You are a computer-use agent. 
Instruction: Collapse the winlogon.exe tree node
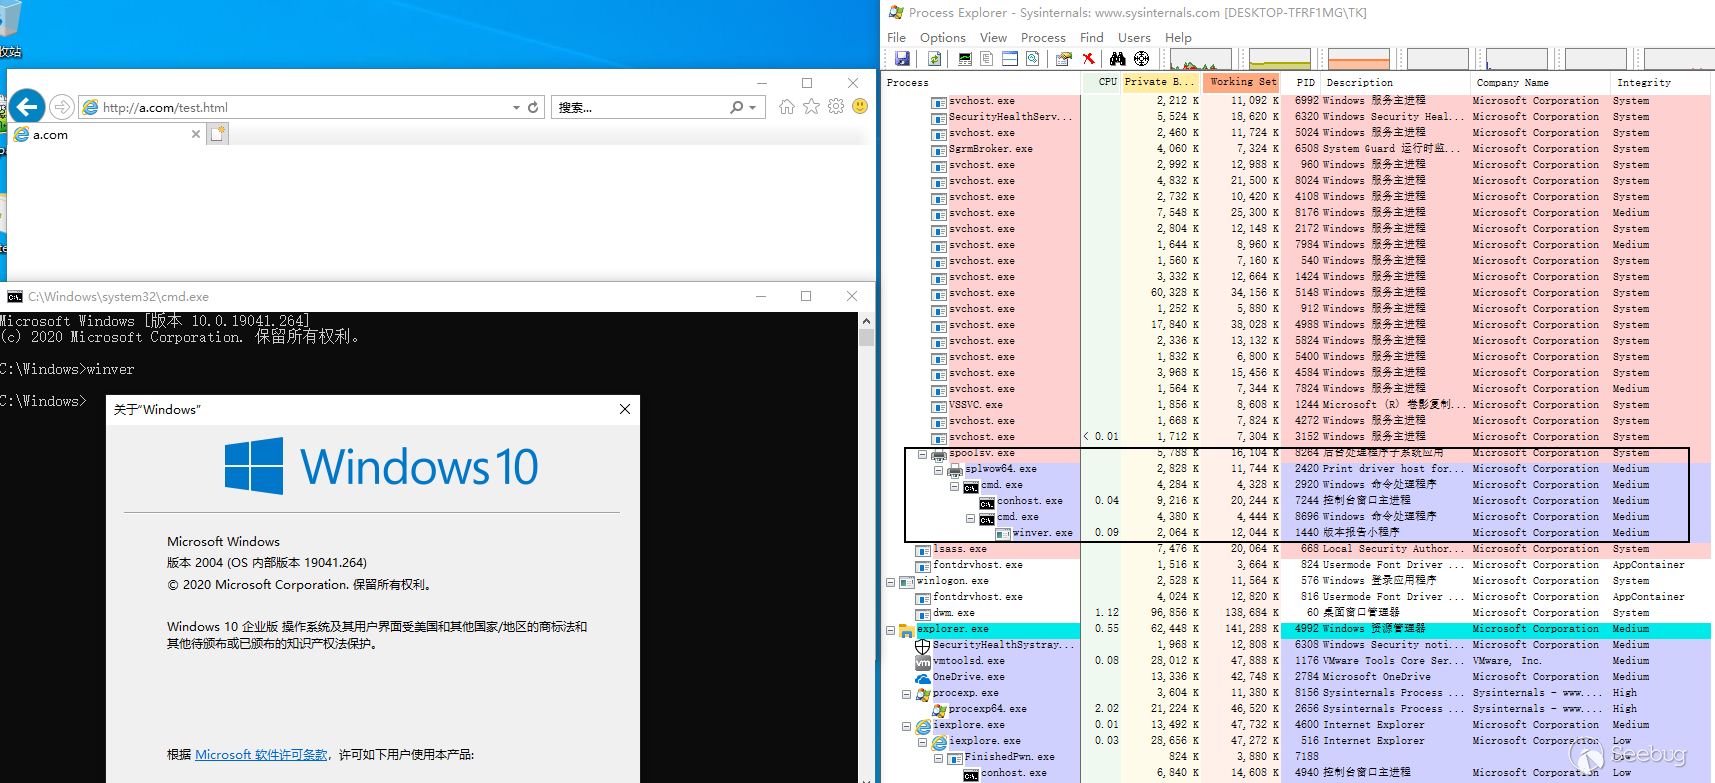[890, 582]
